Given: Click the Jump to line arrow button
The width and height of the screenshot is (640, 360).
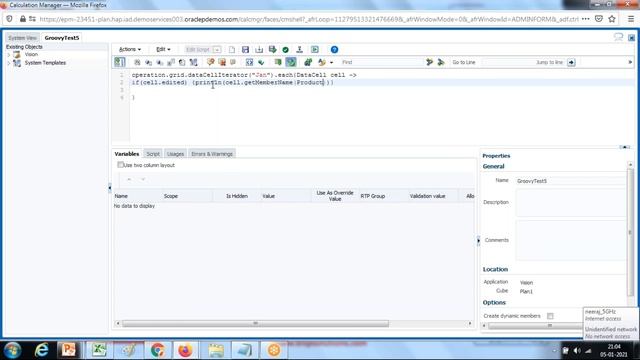Looking at the screenshot, I should 571,62.
